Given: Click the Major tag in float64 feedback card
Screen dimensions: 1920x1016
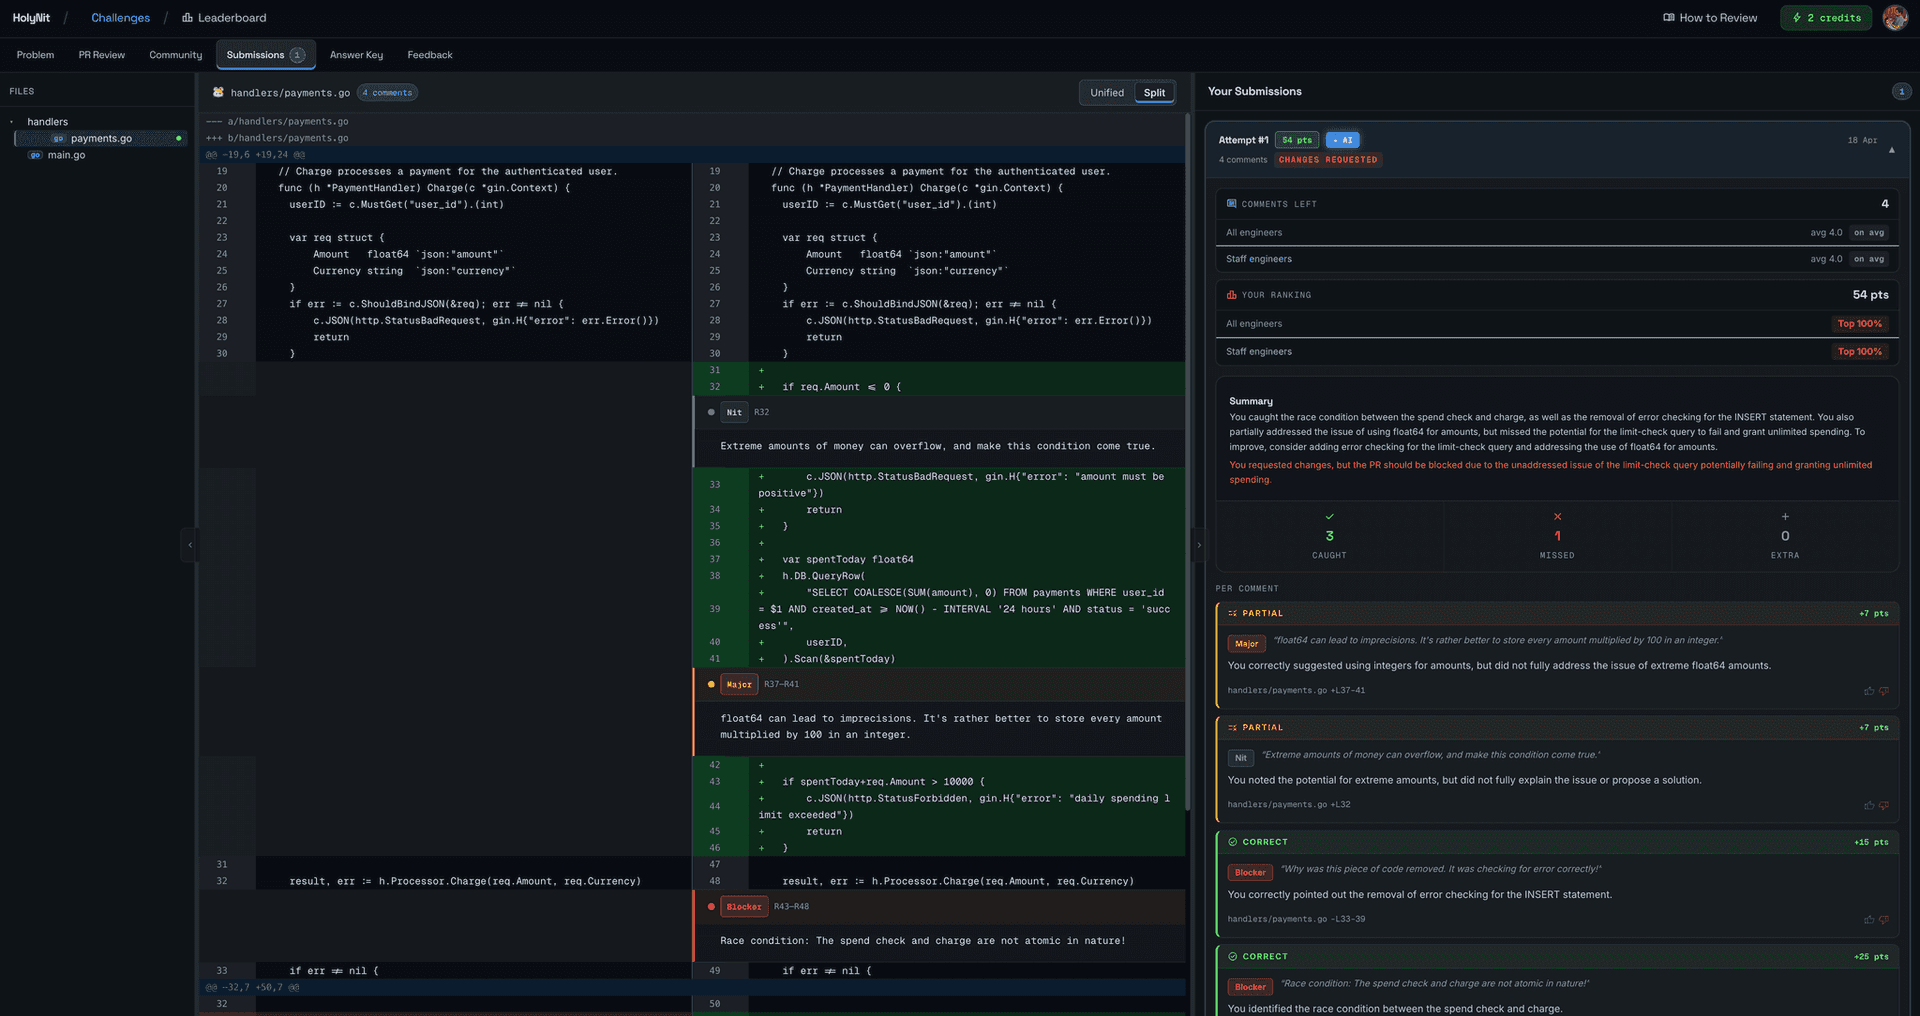Looking at the screenshot, I should click(x=1246, y=644).
